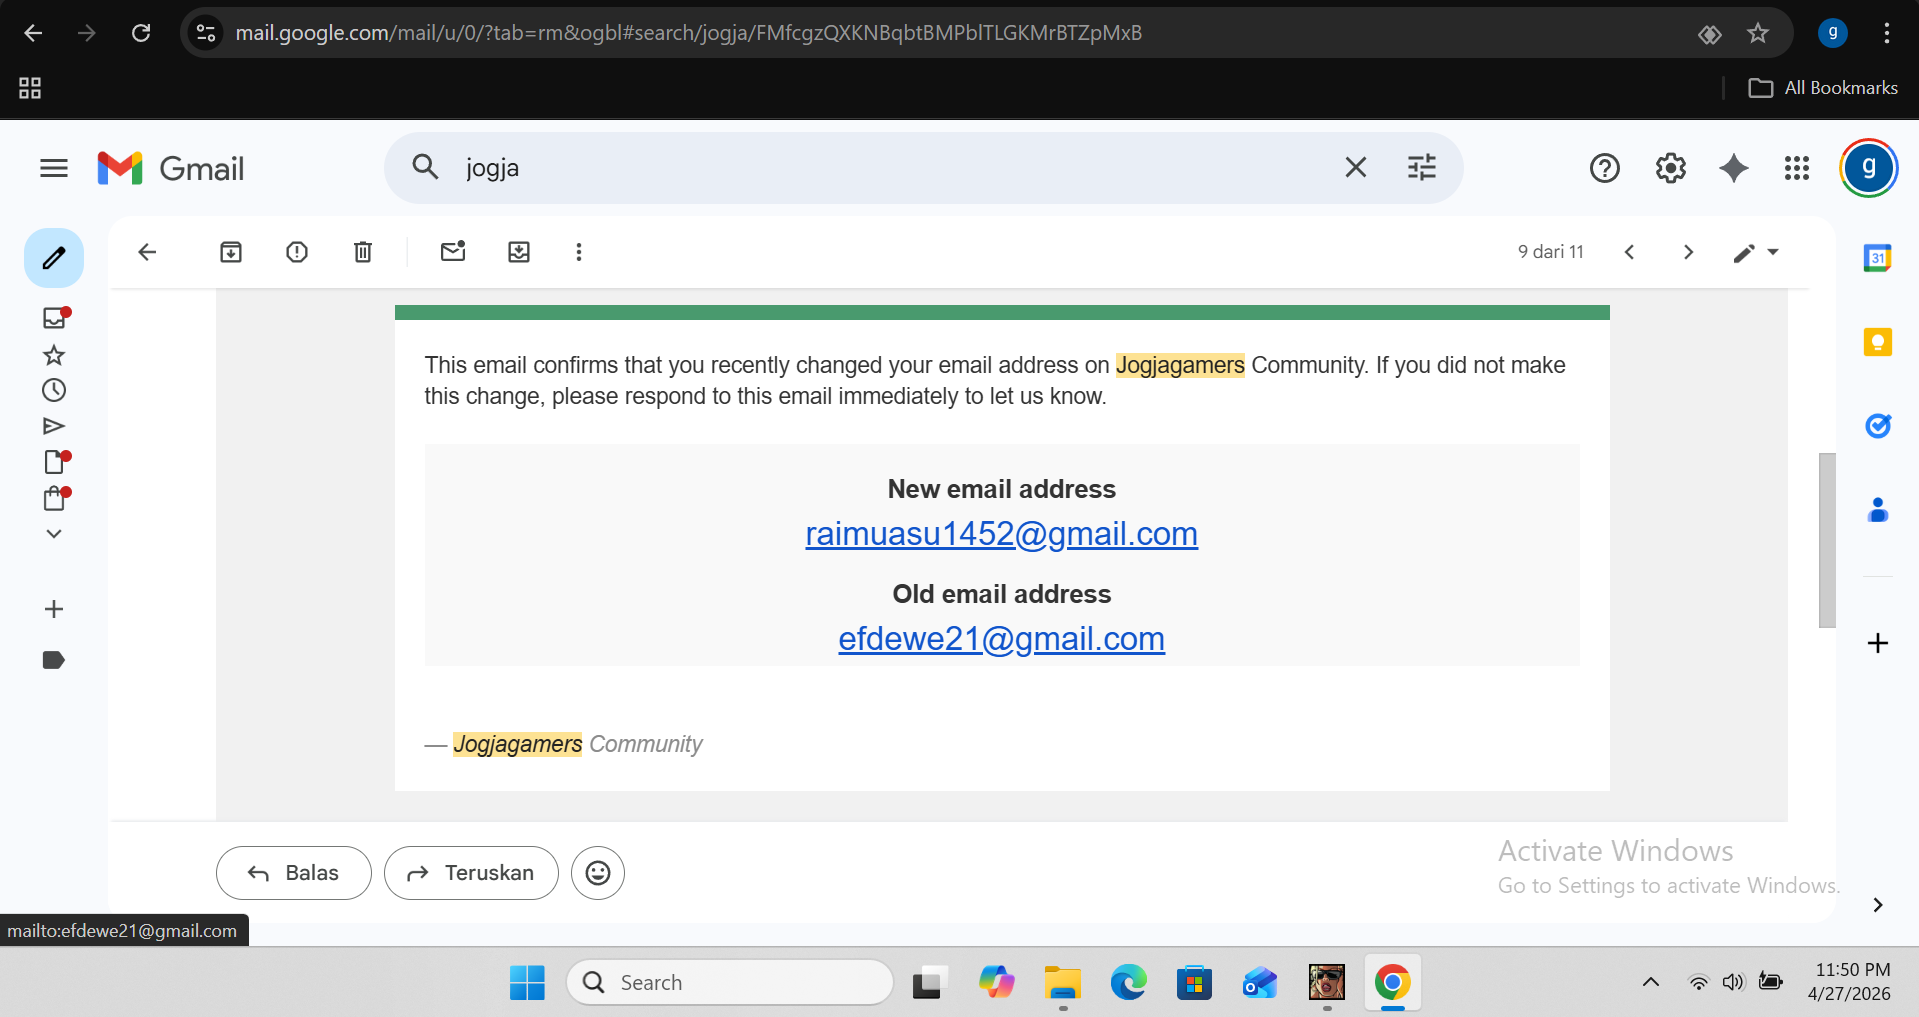Show hidden system tray icons
This screenshot has width=1919, height=1017.
1651,982
